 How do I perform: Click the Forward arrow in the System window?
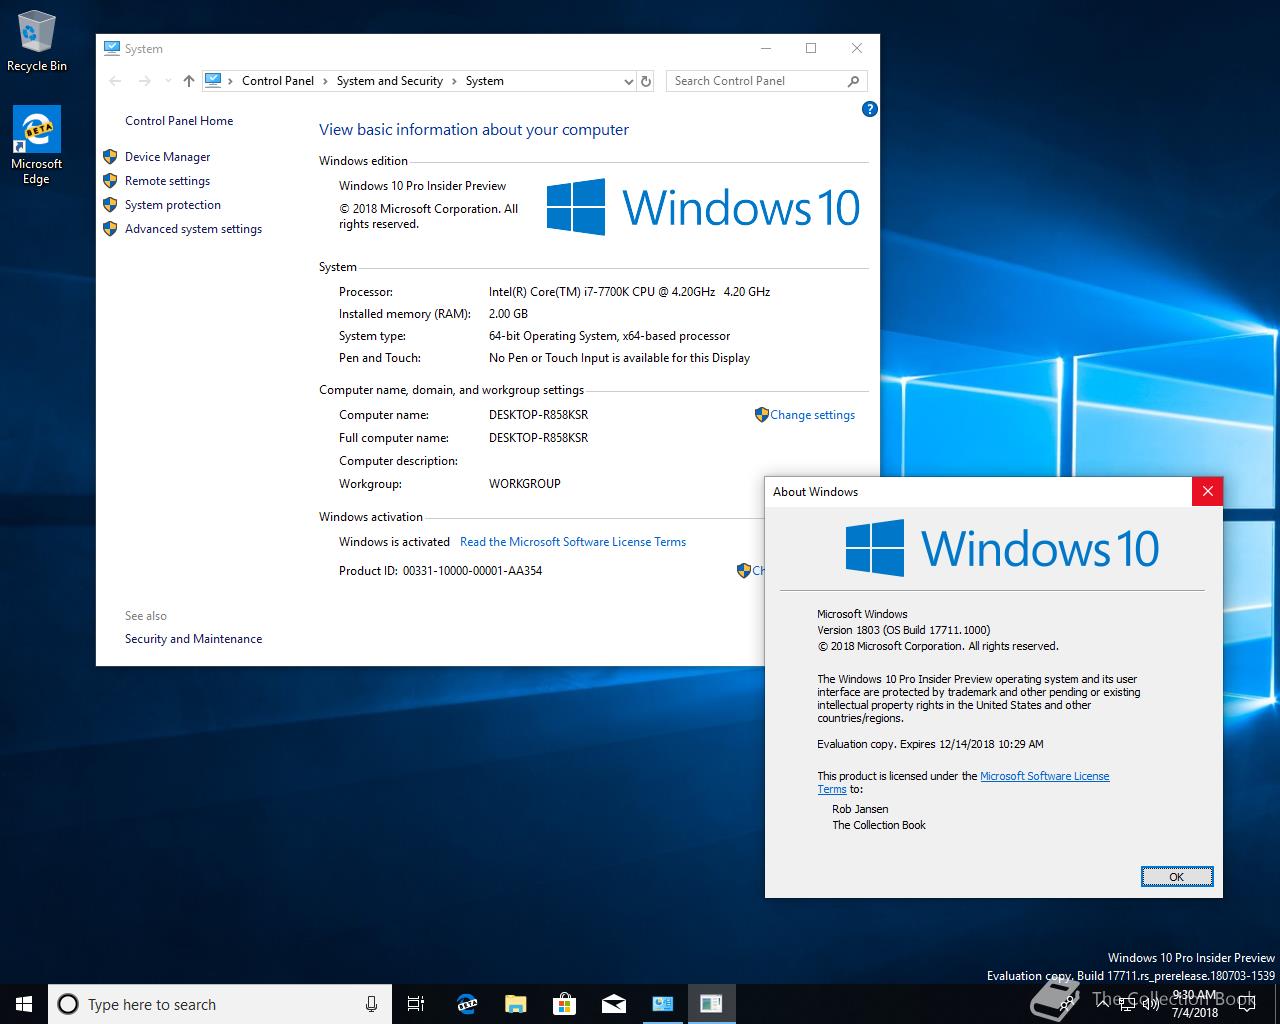pos(145,81)
